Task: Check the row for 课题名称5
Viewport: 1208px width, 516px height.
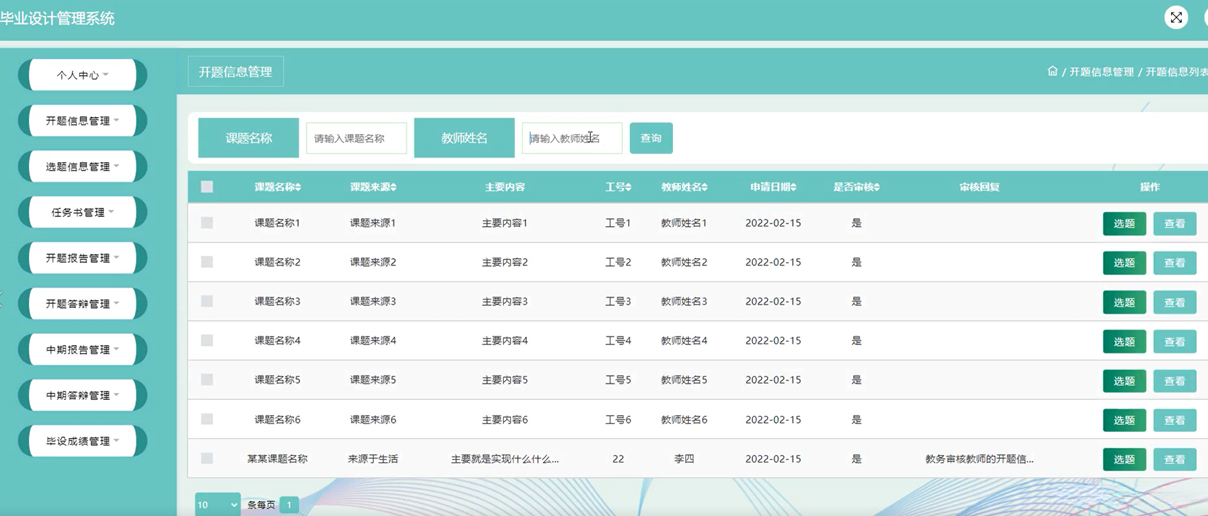Action: coord(207,380)
